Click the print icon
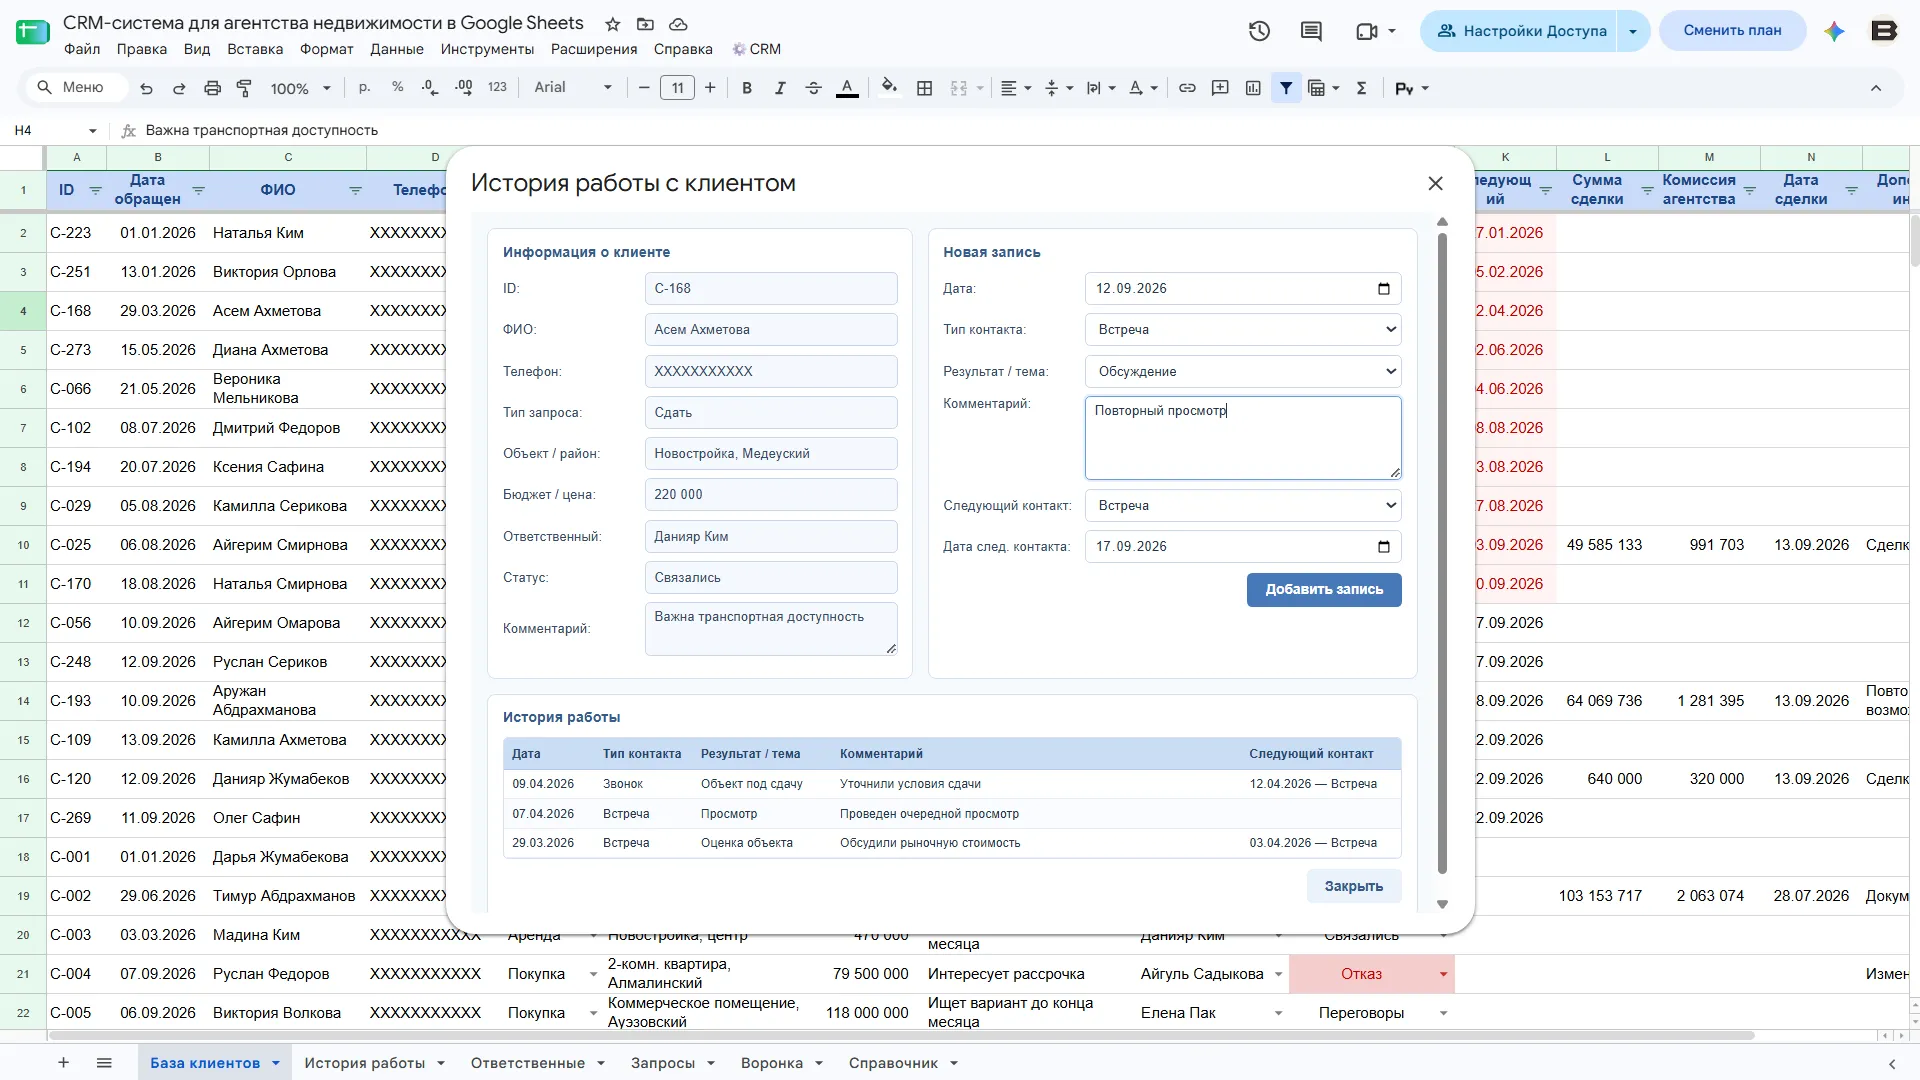This screenshot has height=1080, width=1920. point(212,88)
